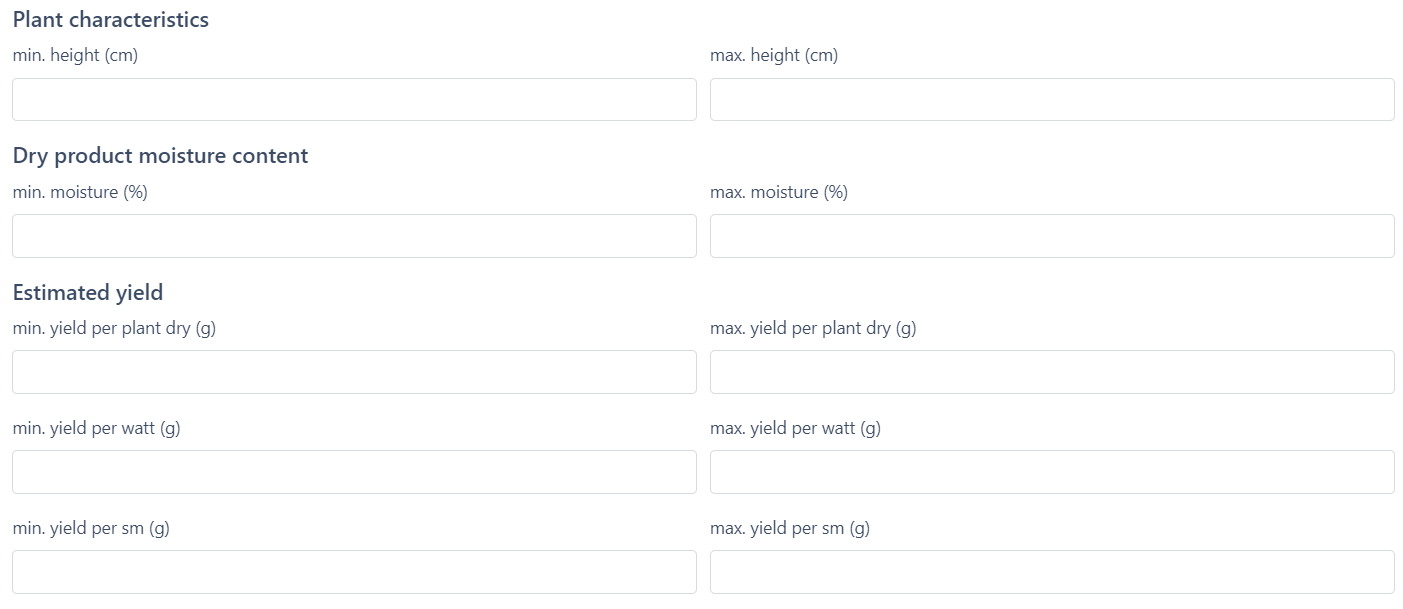Viewport: 1403px width, 609px height.
Task: Click the min. yield per watt input box
Action: point(354,472)
